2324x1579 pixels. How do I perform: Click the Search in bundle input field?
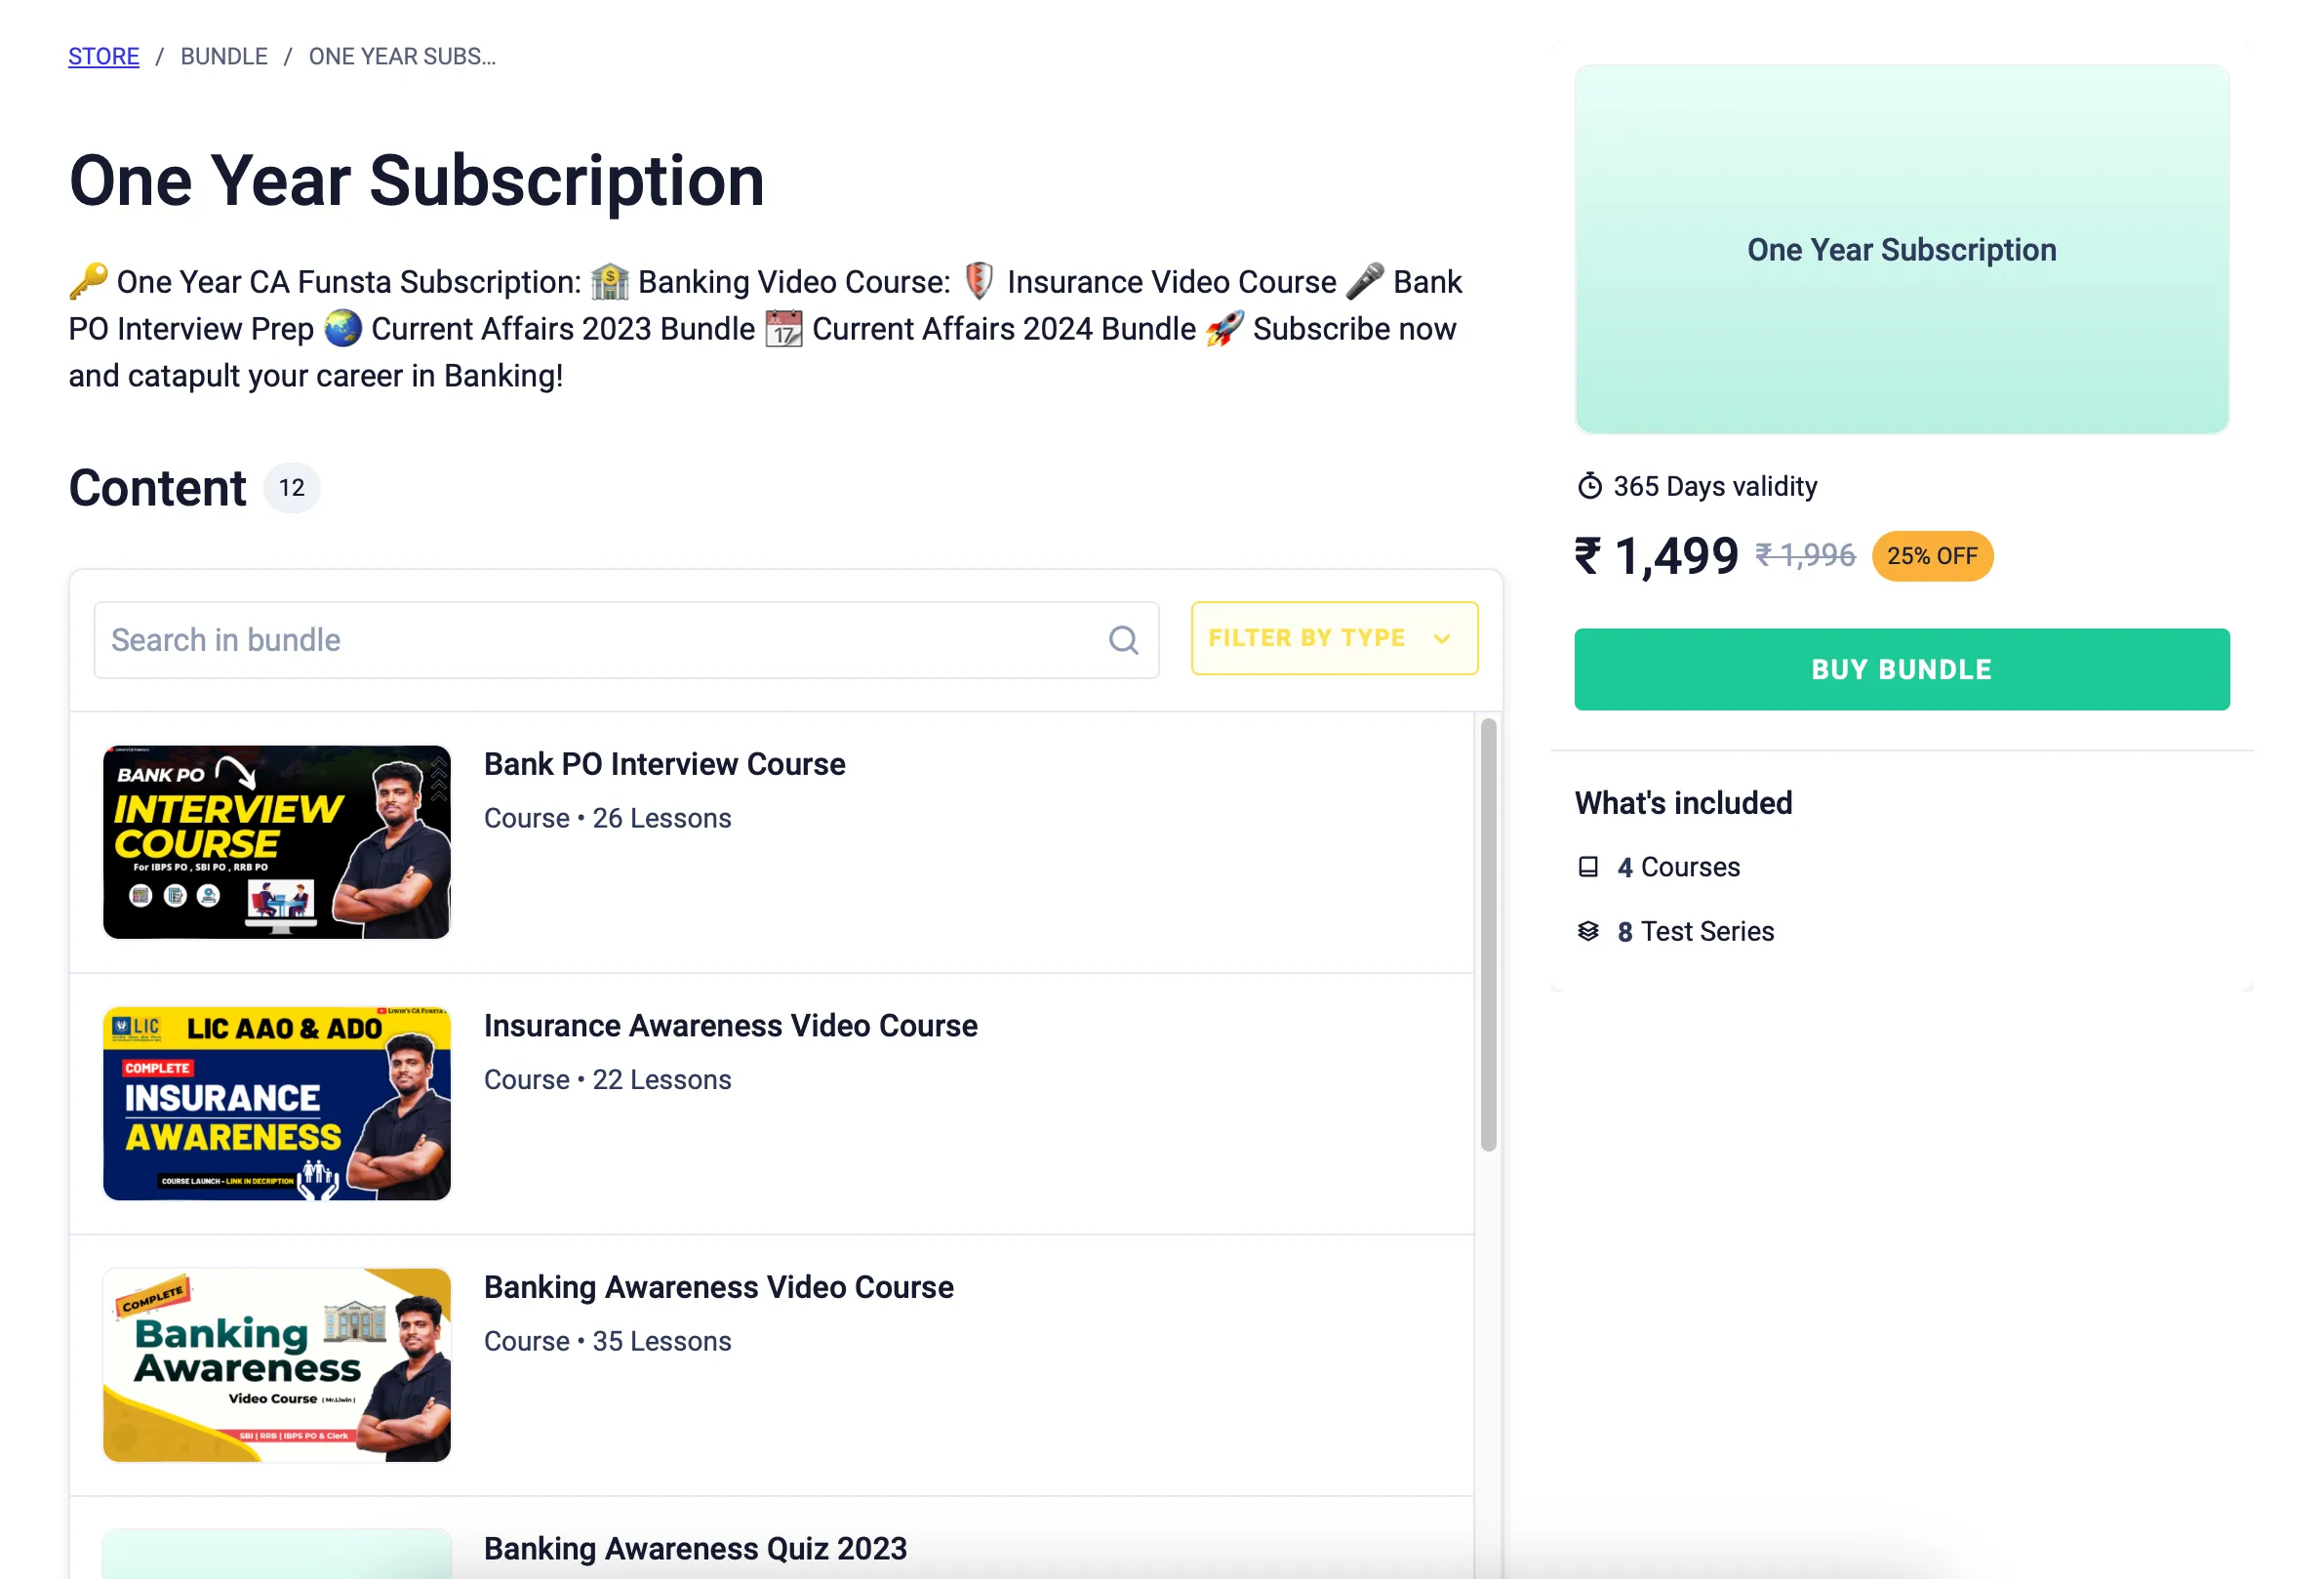pos(600,640)
